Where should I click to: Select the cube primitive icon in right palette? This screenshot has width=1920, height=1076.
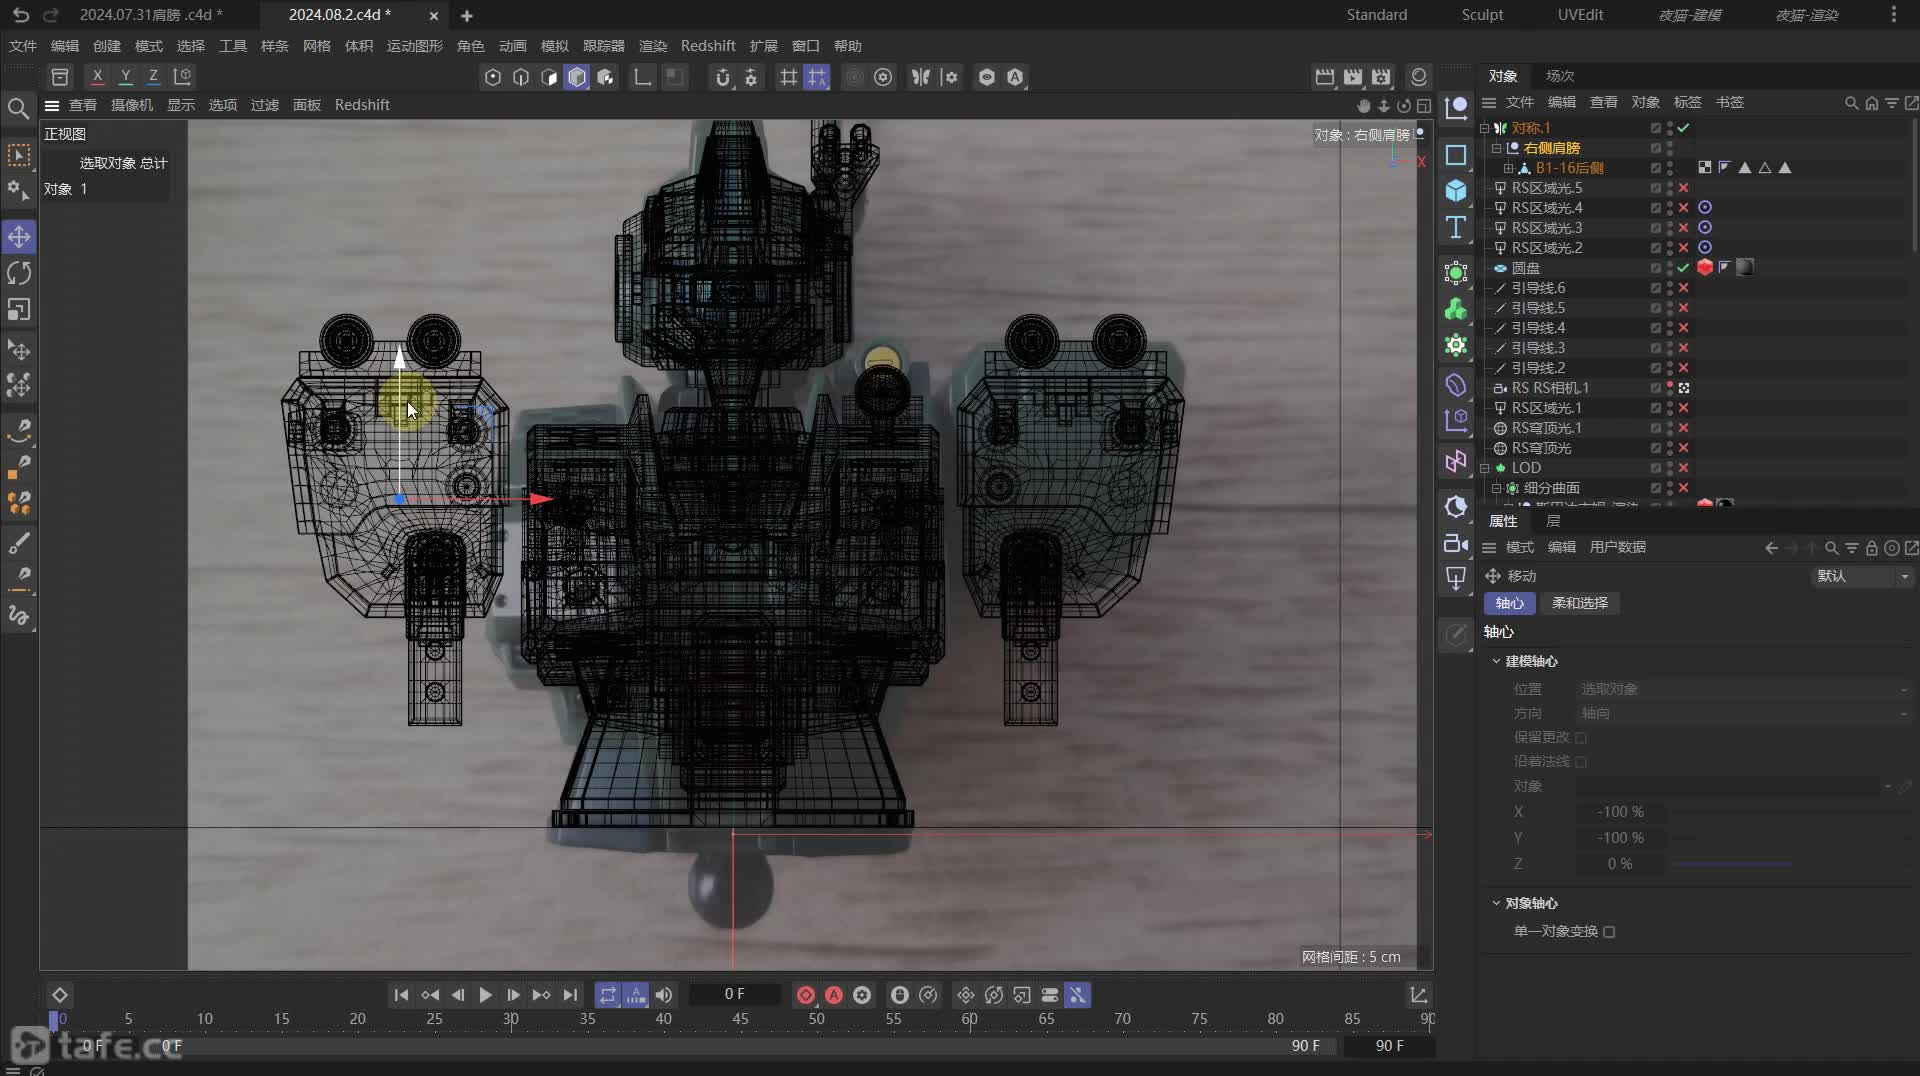click(1456, 190)
